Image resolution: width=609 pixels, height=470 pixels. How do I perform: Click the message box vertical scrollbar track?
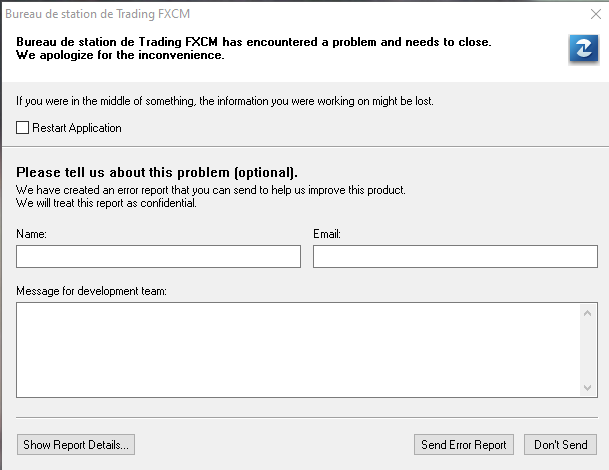click(587, 350)
